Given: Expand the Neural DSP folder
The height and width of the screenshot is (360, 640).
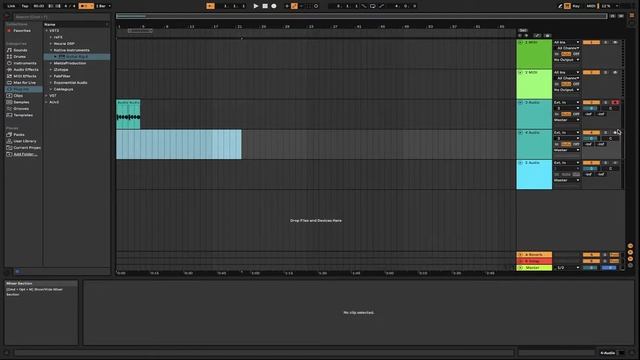Looking at the screenshot, I should pos(51,44).
